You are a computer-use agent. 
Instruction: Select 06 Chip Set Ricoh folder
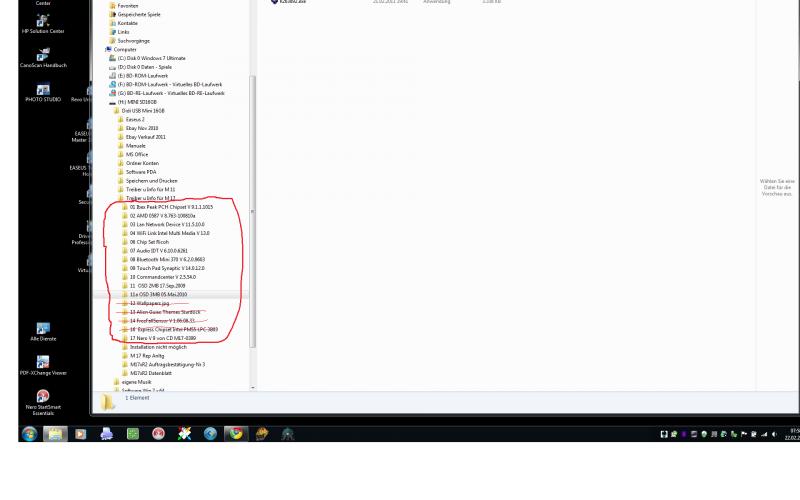point(145,242)
